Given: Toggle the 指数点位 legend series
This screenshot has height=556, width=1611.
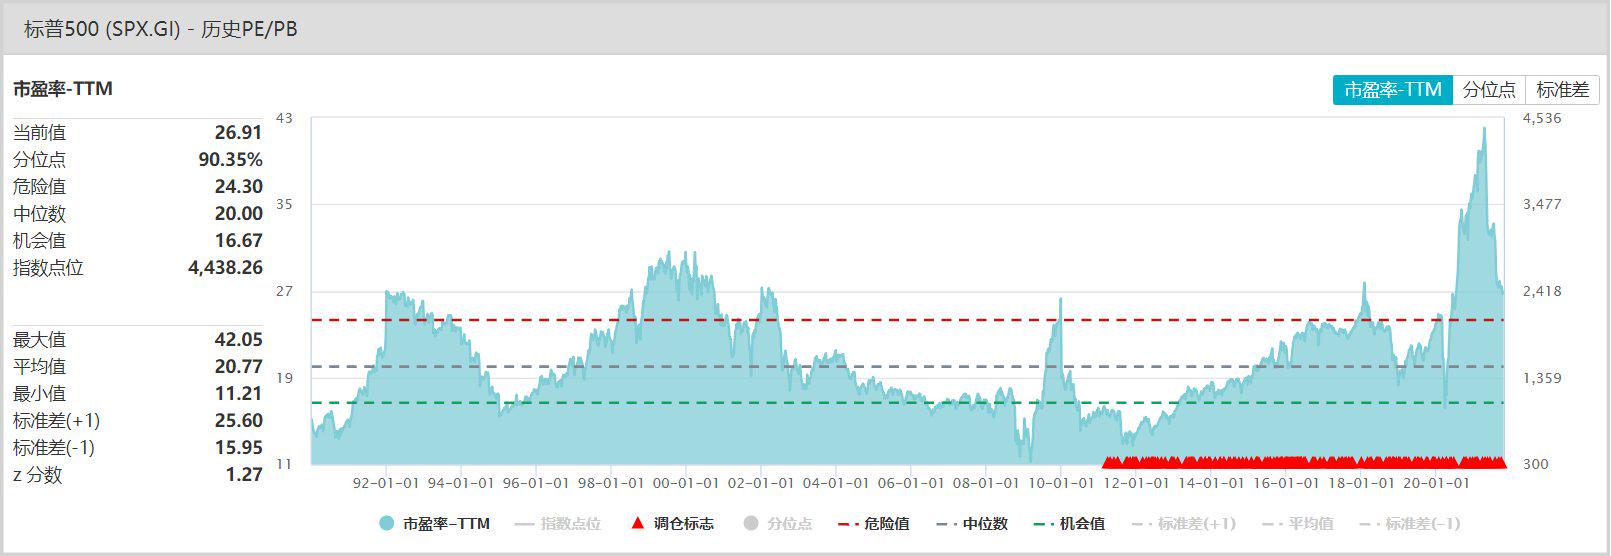Looking at the screenshot, I should (558, 523).
